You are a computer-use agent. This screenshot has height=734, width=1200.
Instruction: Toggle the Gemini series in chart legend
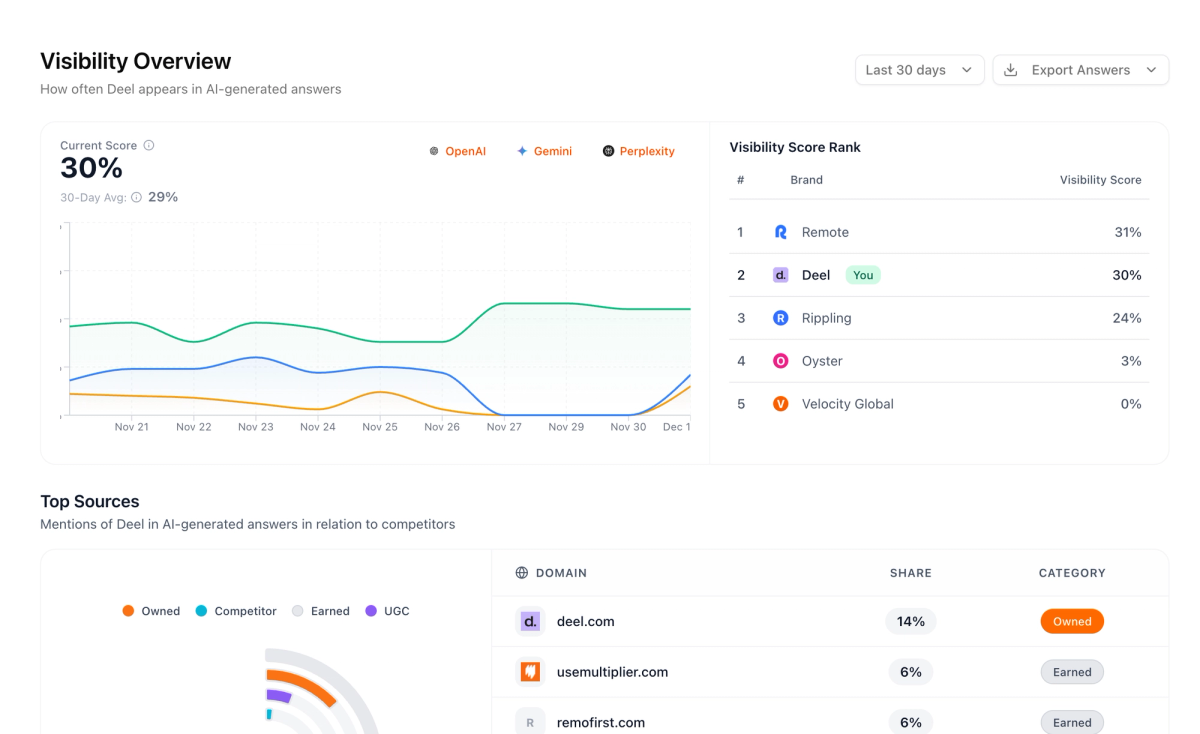(x=544, y=151)
